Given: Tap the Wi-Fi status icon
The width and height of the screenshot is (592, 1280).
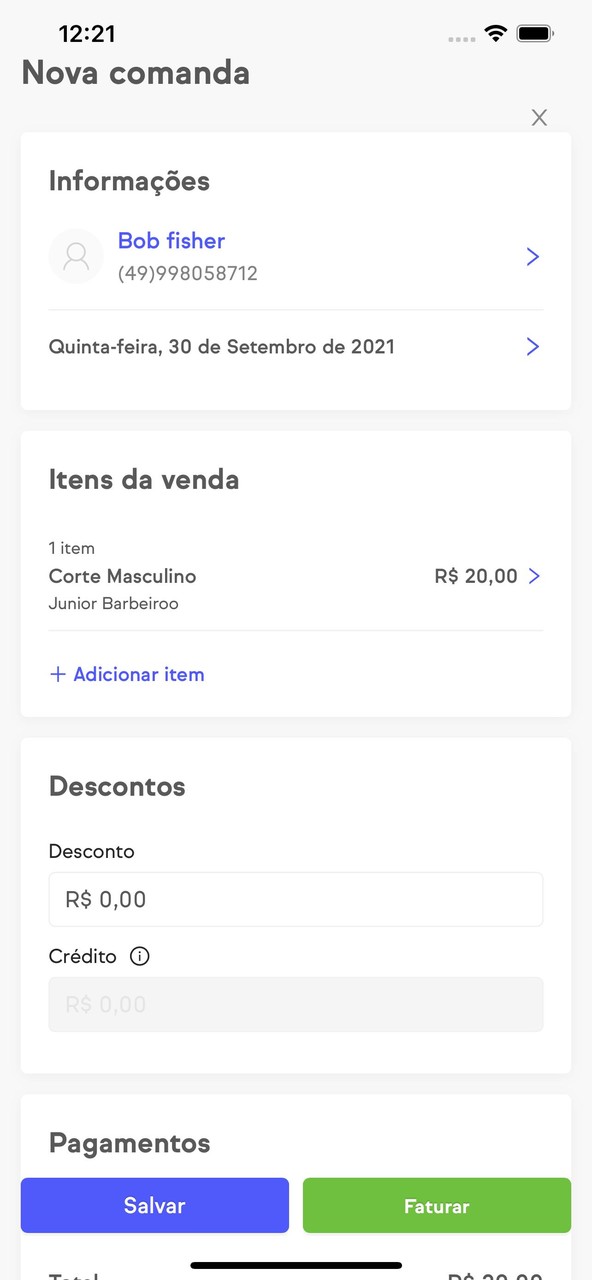Looking at the screenshot, I should (x=495, y=32).
